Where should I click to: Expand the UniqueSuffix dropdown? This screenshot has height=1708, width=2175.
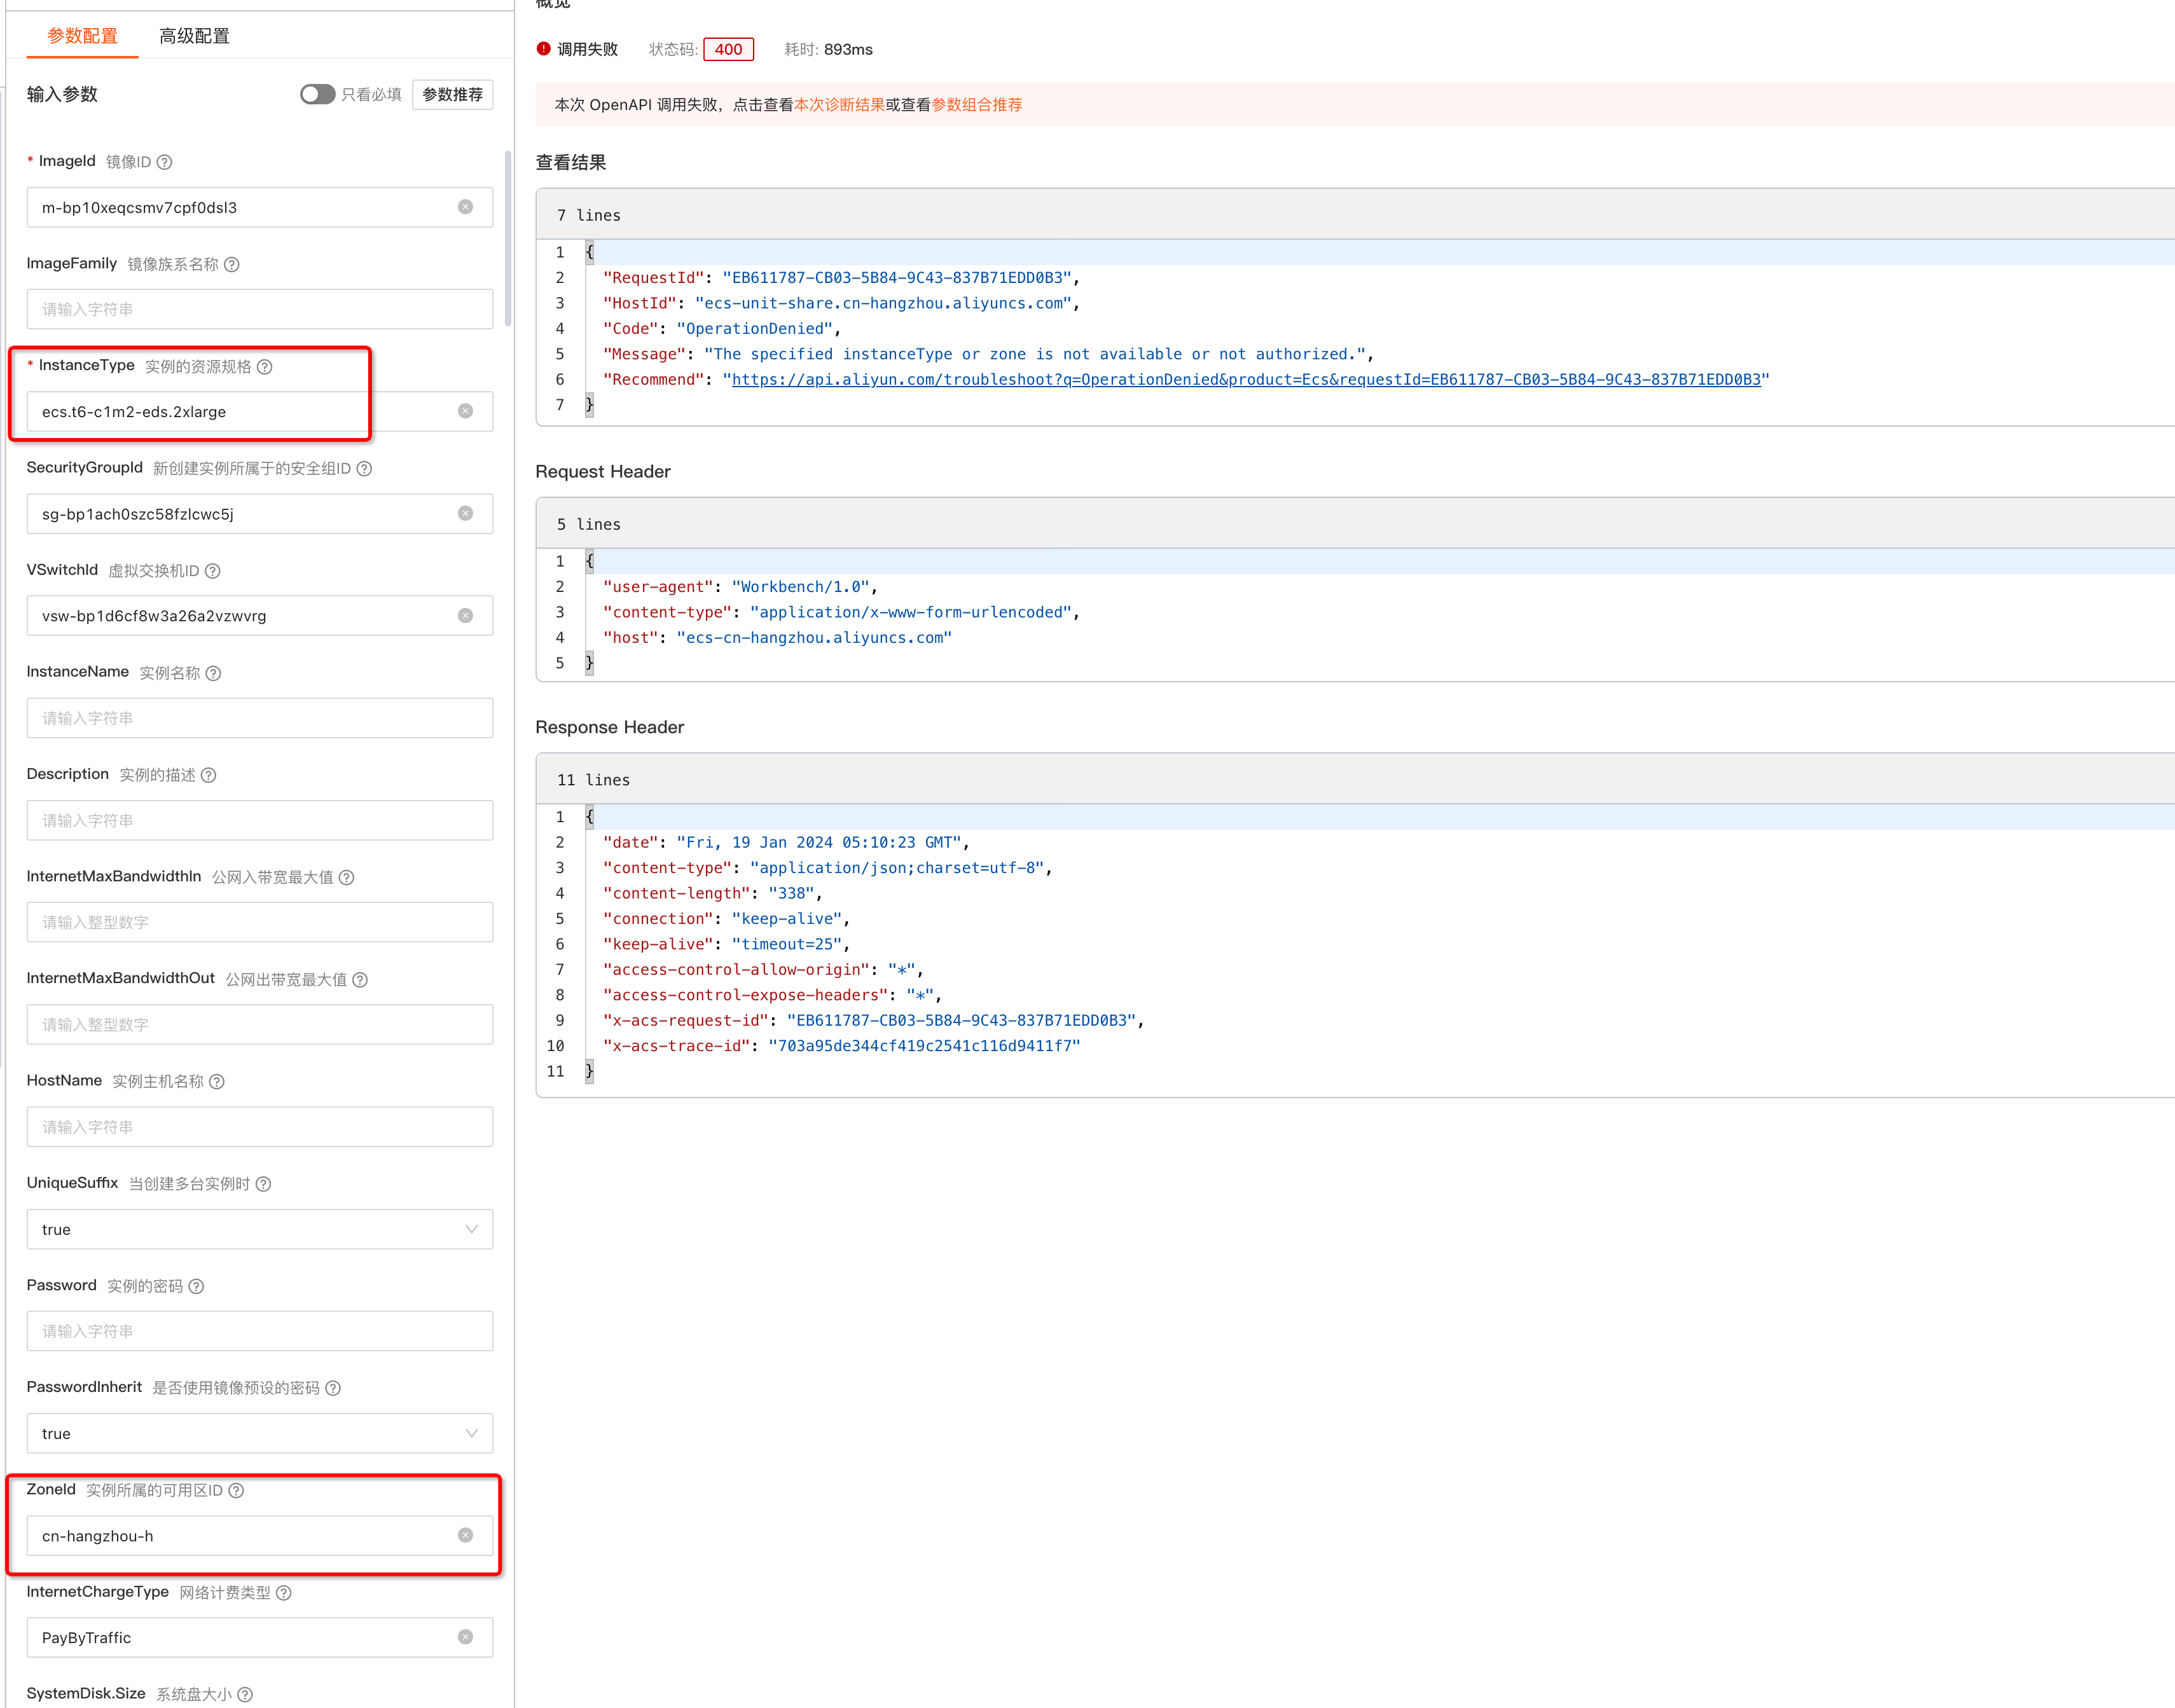point(260,1229)
